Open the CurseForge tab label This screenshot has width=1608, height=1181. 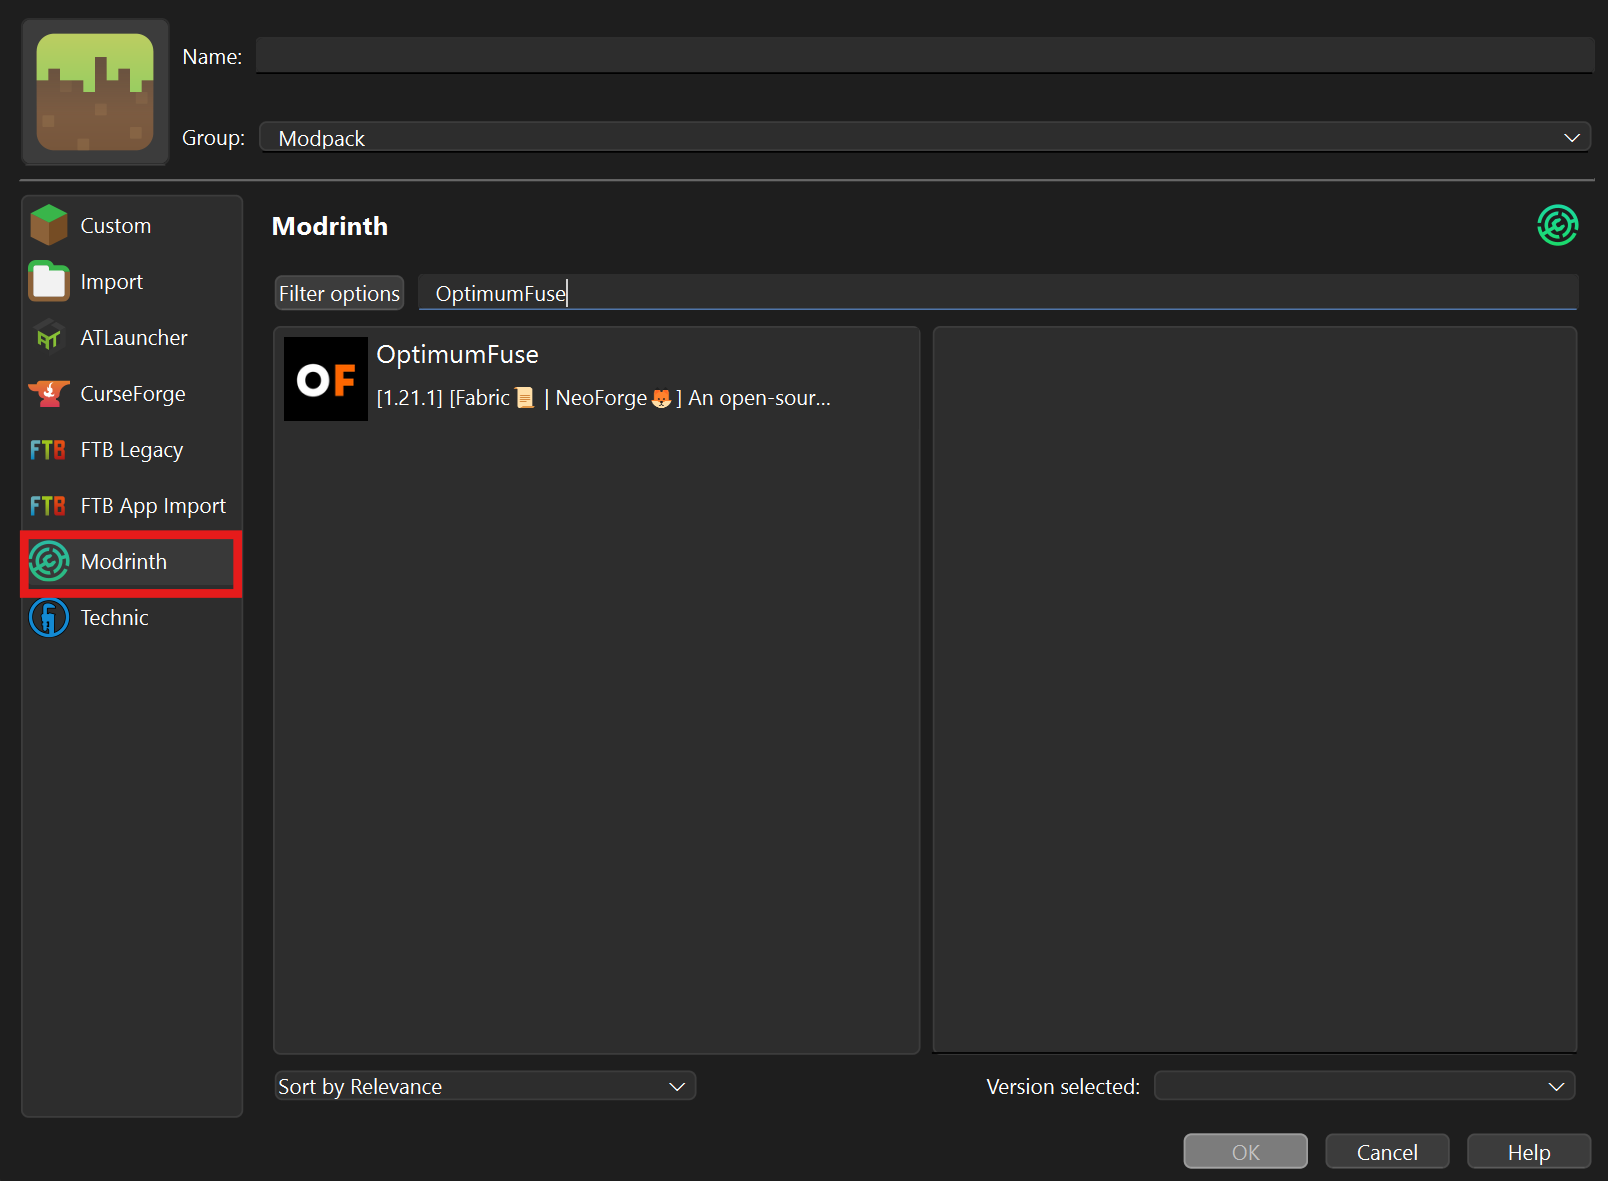(x=133, y=394)
